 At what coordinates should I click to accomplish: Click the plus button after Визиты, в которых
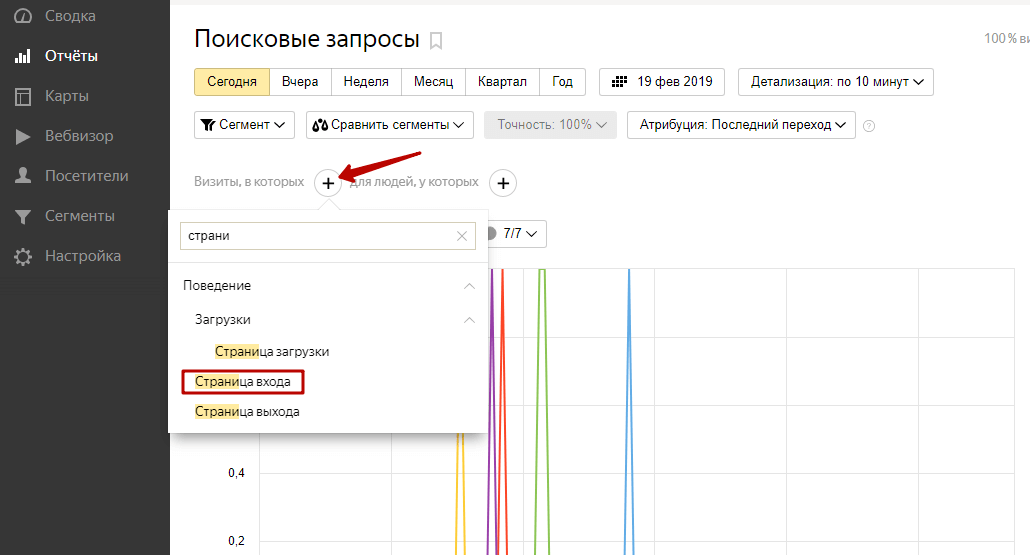click(x=328, y=183)
